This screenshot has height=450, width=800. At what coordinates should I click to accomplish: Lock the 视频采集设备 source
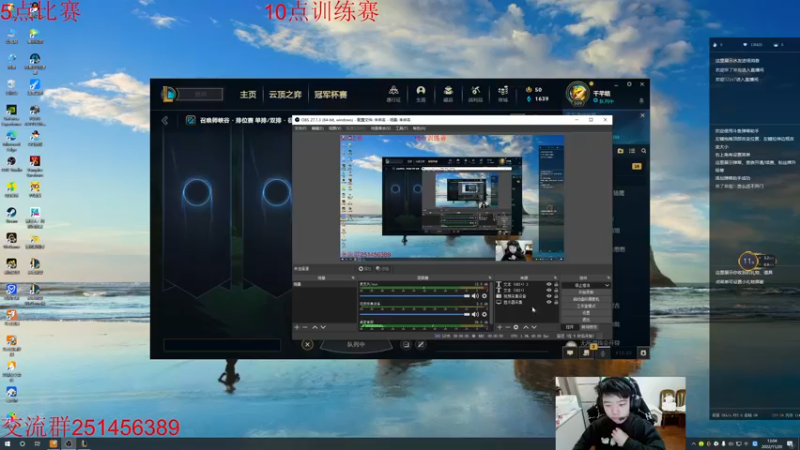556,296
